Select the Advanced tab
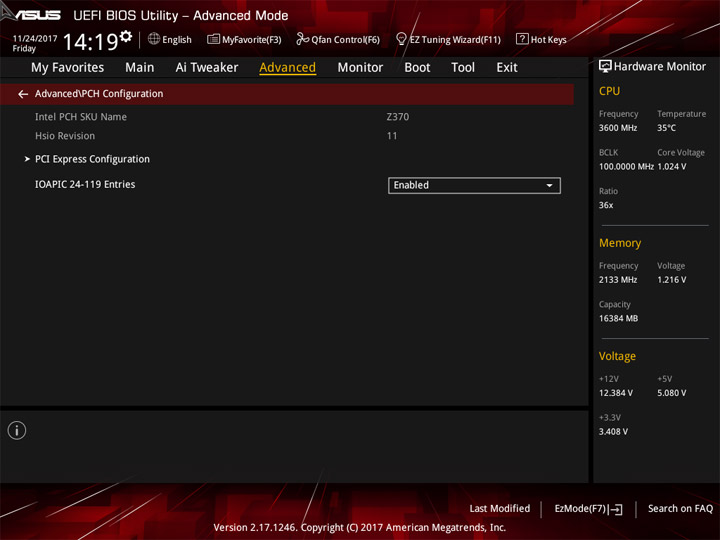The width and height of the screenshot is (720, 540). click(x=287, y=68)
